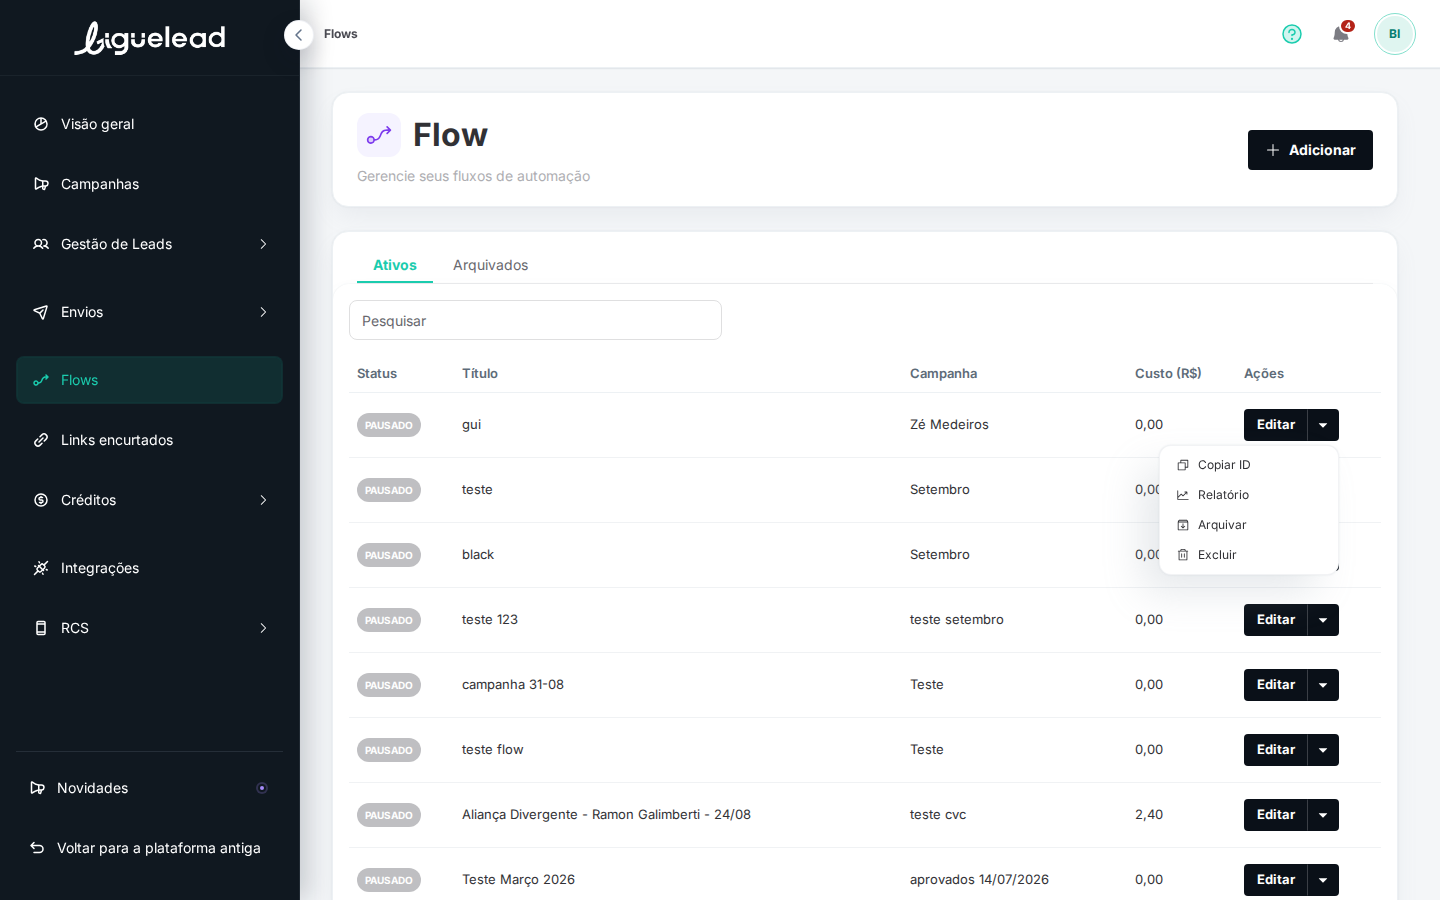Expand the Envios submenu chevron
This screenshot has height=900, width=1440.
(x=263, y=312)
